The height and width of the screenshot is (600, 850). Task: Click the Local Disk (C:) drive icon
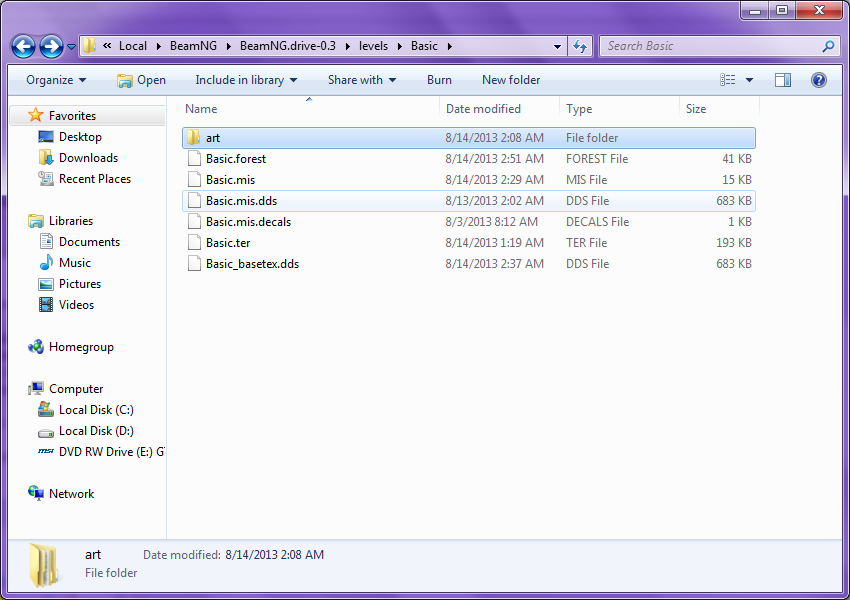(x=46, y=409)
